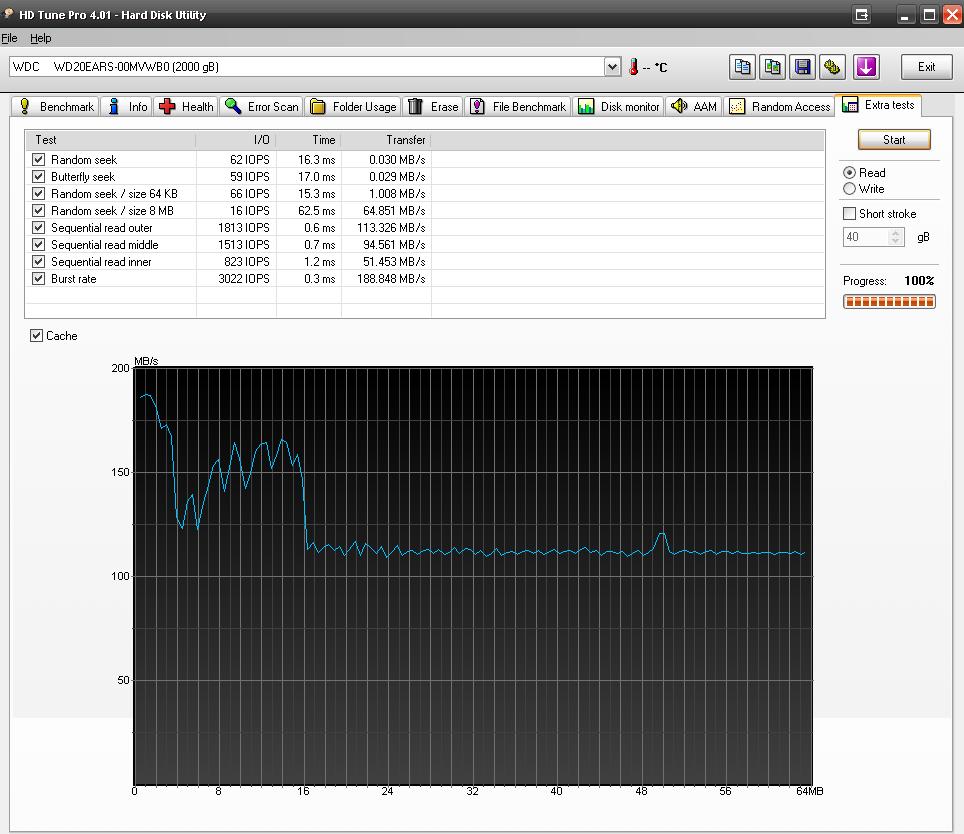The width and height of the screenshot is (964, 834).
Task: Click the blue Info tab icon
Action: tap(114, 106)
